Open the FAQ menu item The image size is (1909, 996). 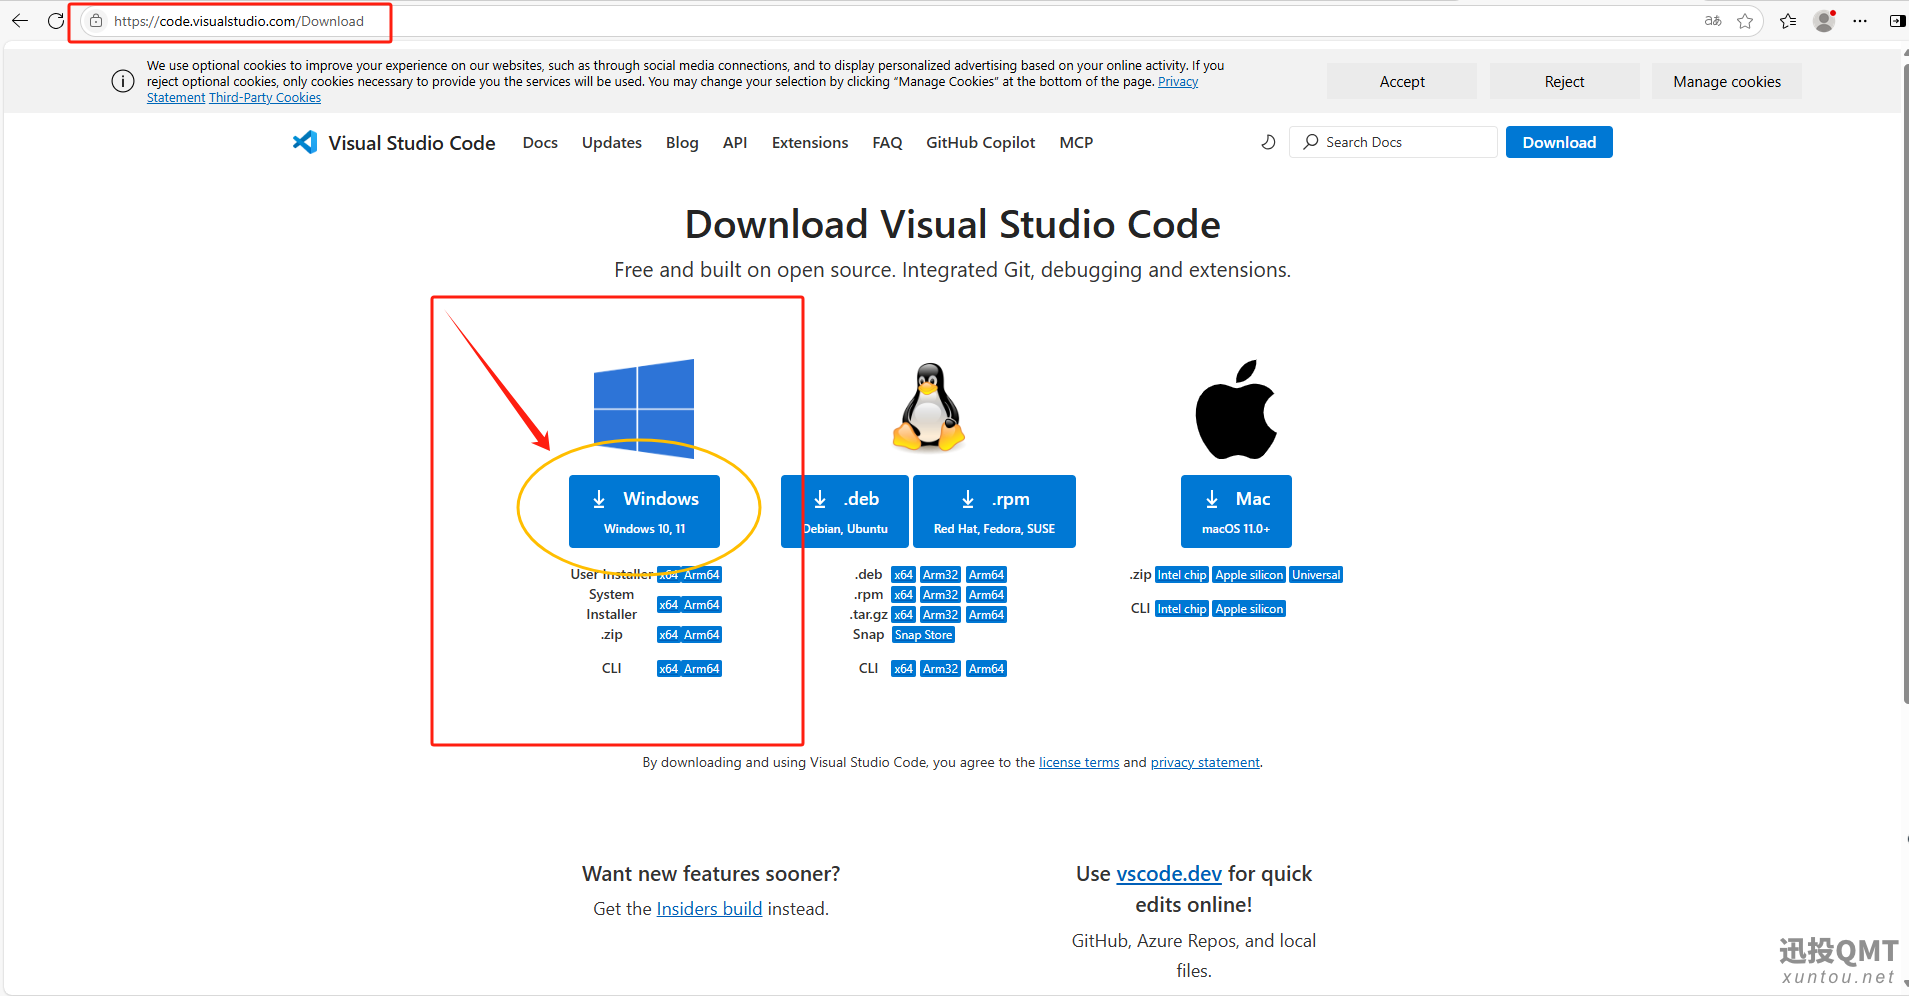[x=887, y=142]
